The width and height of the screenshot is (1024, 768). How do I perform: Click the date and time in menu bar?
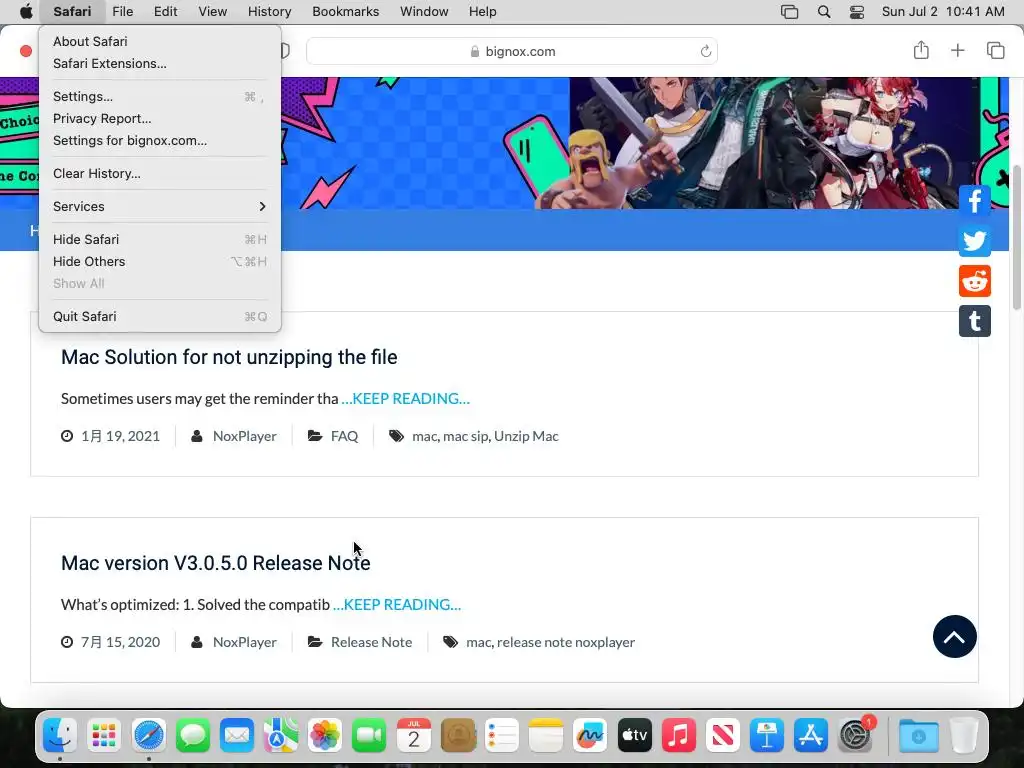click(943, 12)
